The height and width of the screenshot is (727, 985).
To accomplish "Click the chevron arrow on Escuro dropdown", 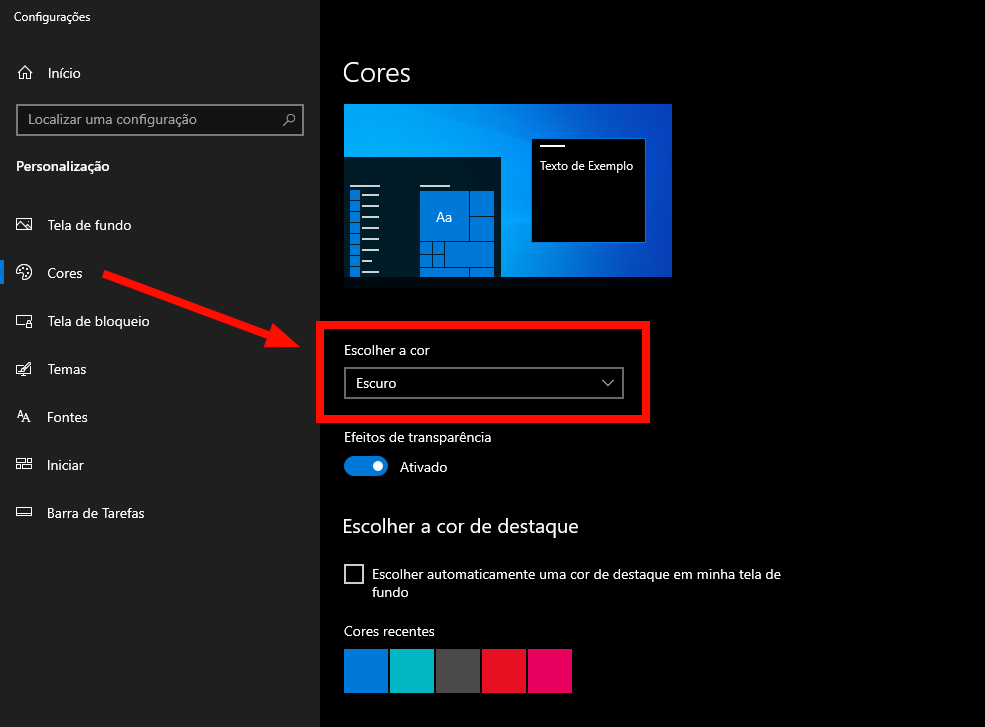I will (608, 383).
